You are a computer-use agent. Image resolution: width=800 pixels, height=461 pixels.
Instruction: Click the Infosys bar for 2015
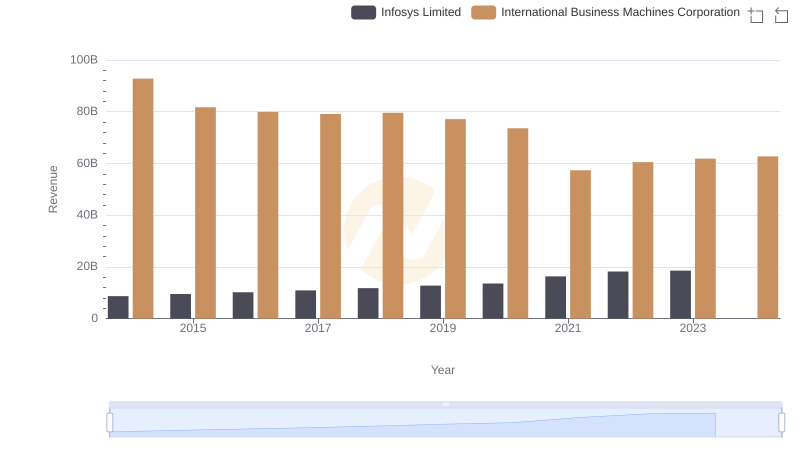pyautogui.click(x=181, y=306)
